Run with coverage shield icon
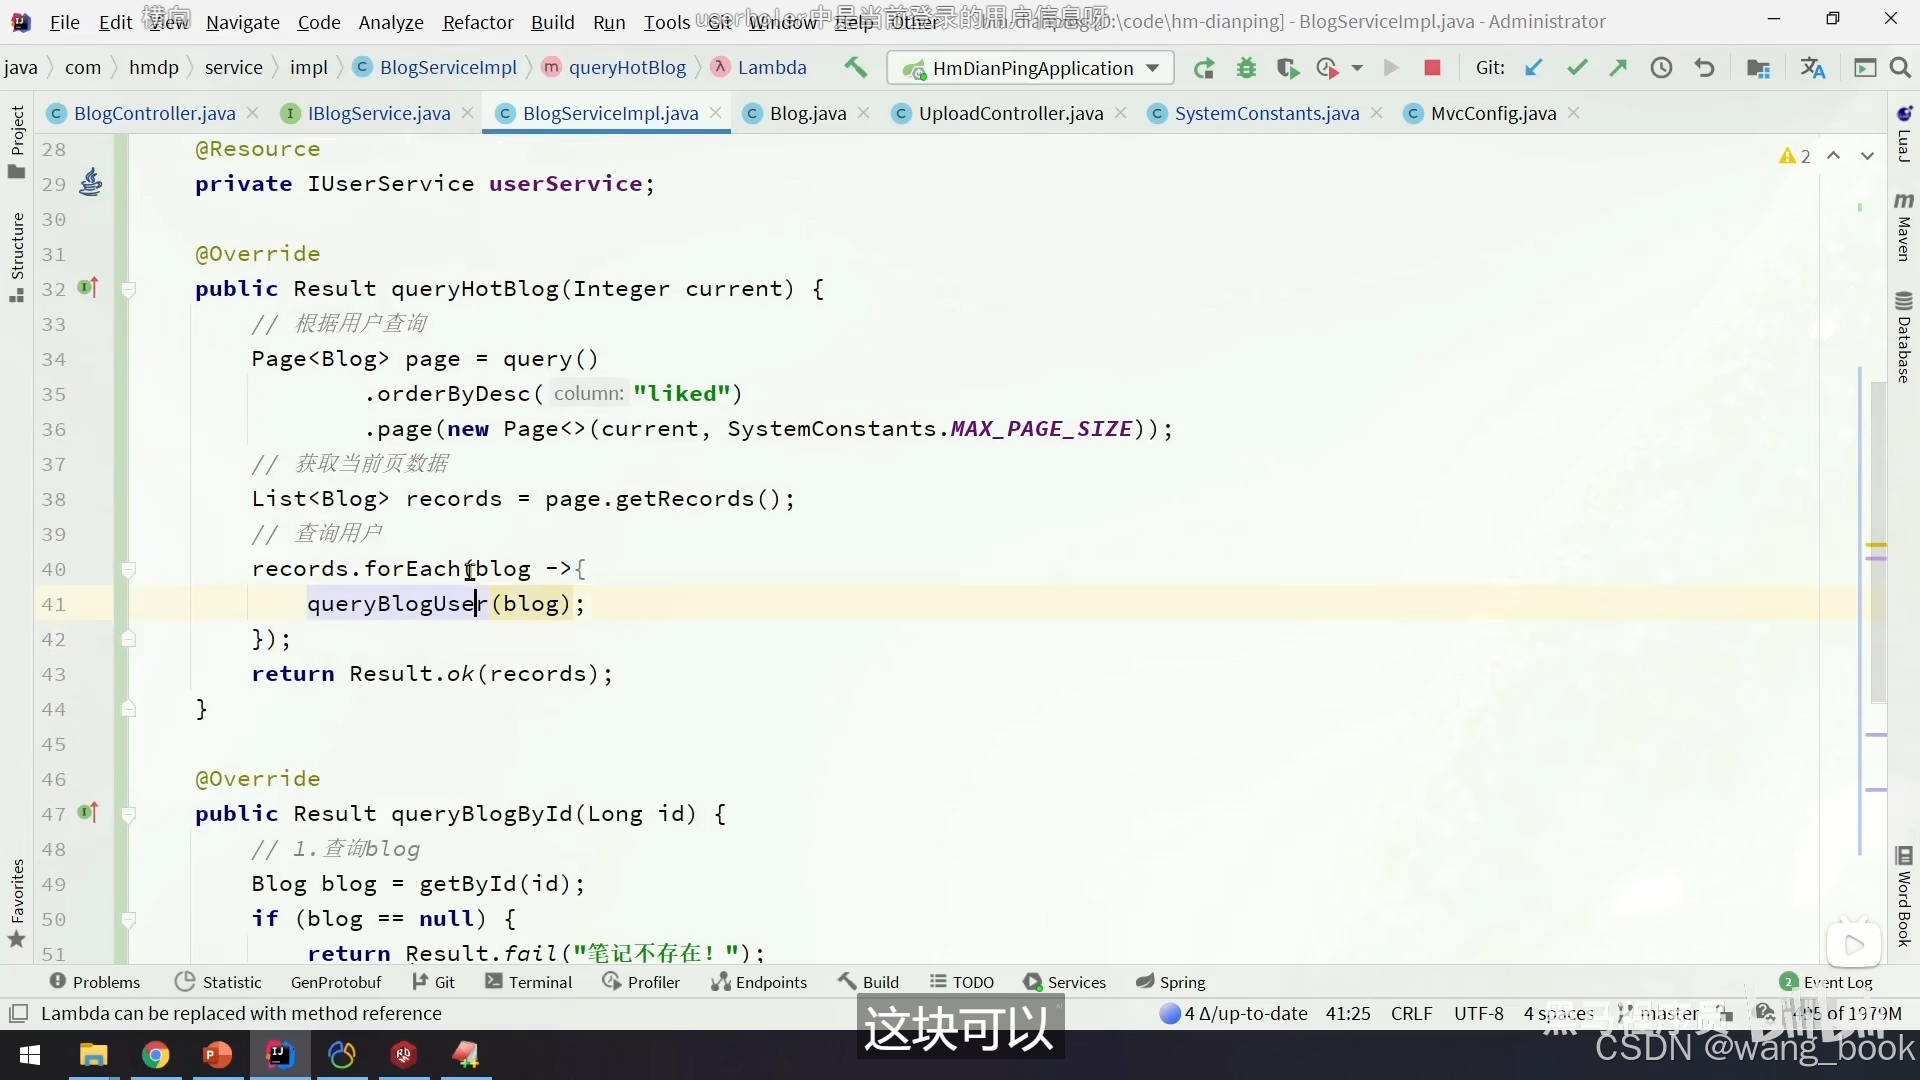The width and height of the screenshot is (1920, 1080). click(x=1287, y=68)
